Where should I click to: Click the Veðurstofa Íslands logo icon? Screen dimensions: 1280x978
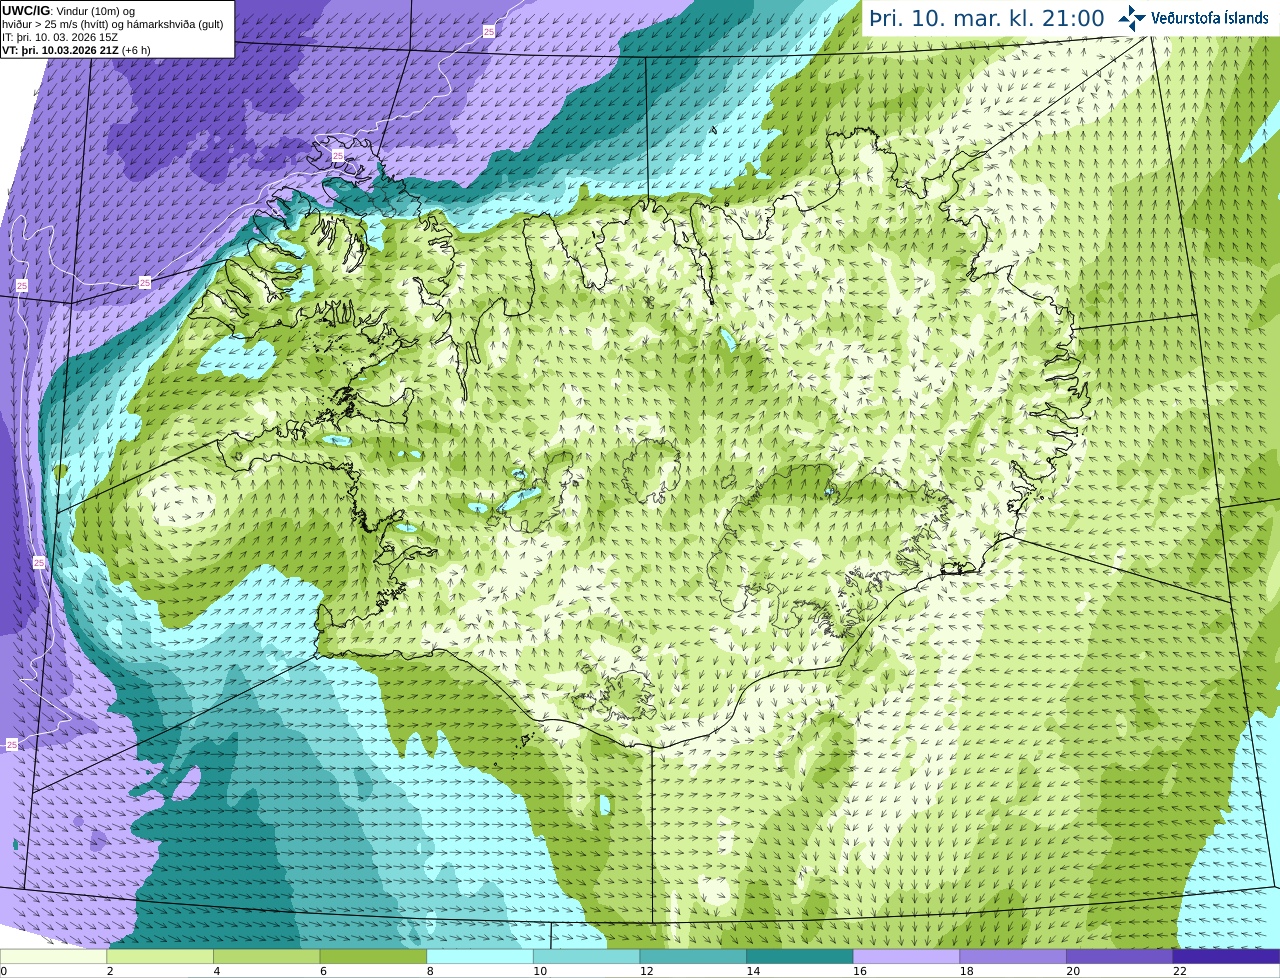pyautogui.click(x=1132, y=17)
